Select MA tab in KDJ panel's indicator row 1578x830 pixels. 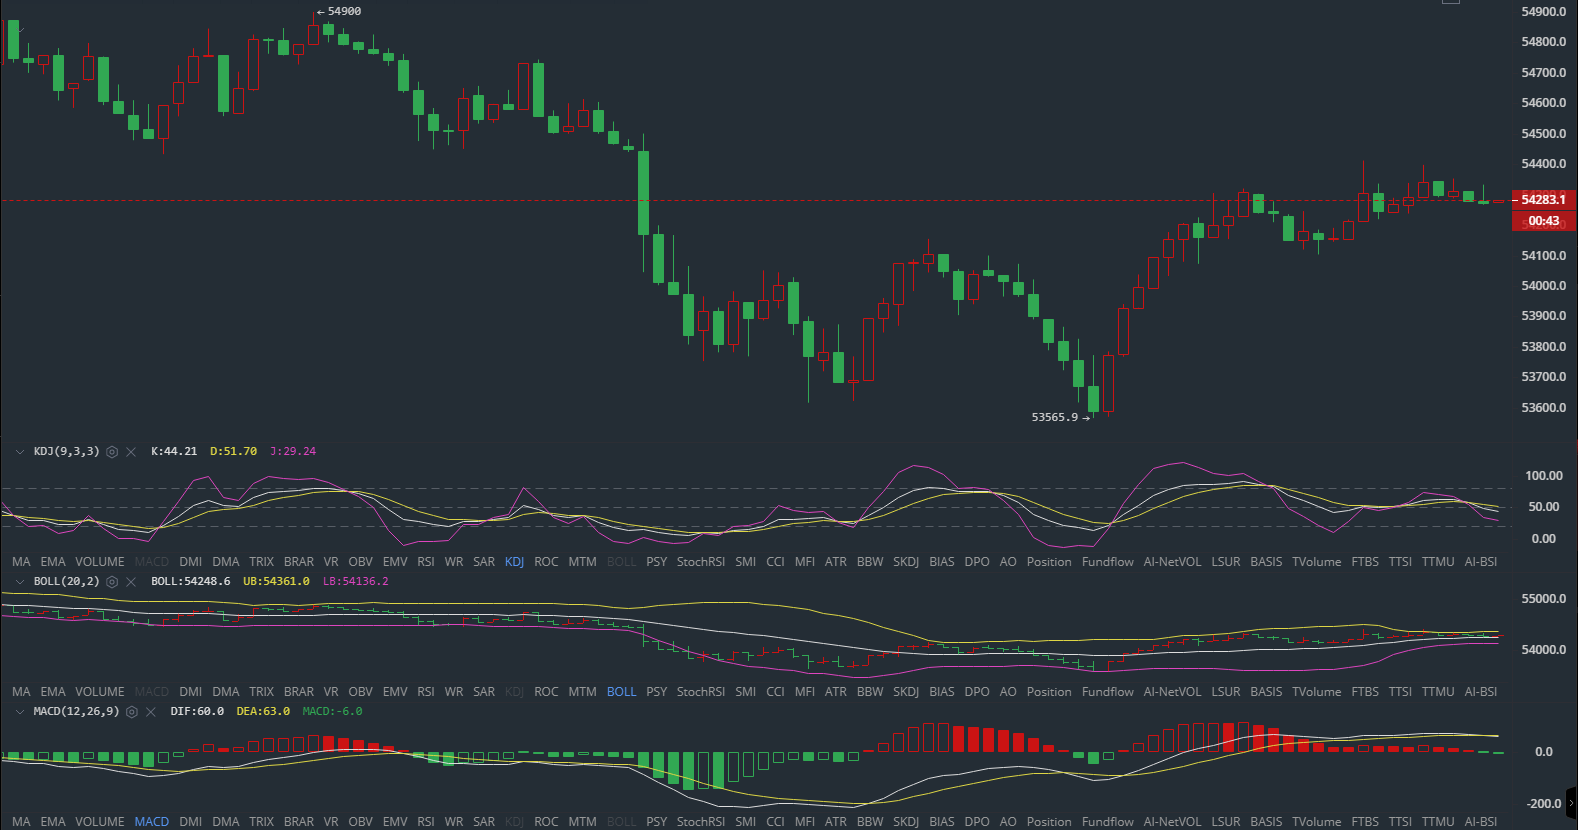click(21, 562)
